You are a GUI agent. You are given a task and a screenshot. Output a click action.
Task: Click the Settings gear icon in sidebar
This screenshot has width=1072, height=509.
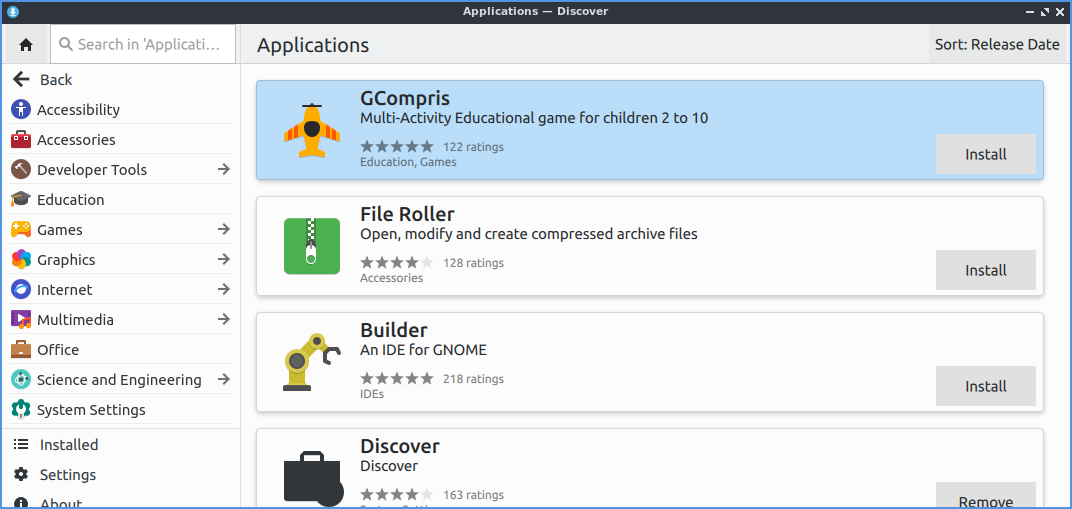[21, 475]
